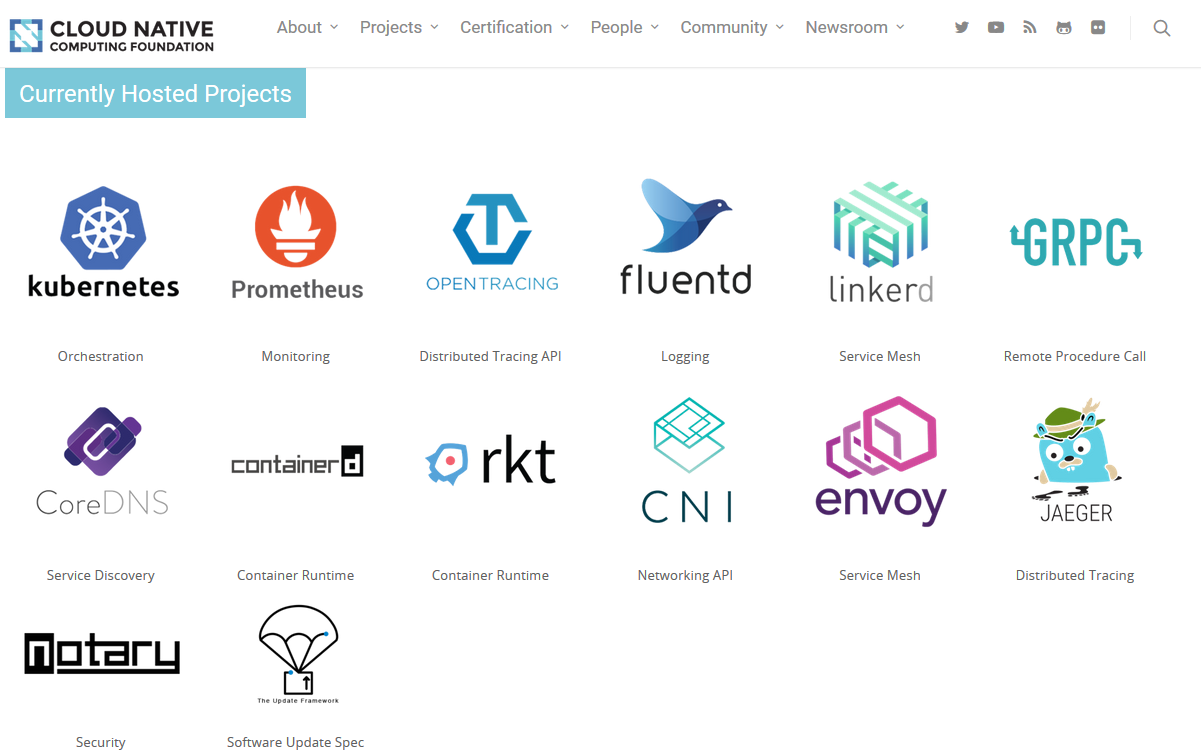Click Service Mesh caption under envoy
Screen dimensions: 1201x753
pyautogui.click(x=880, y=575)
